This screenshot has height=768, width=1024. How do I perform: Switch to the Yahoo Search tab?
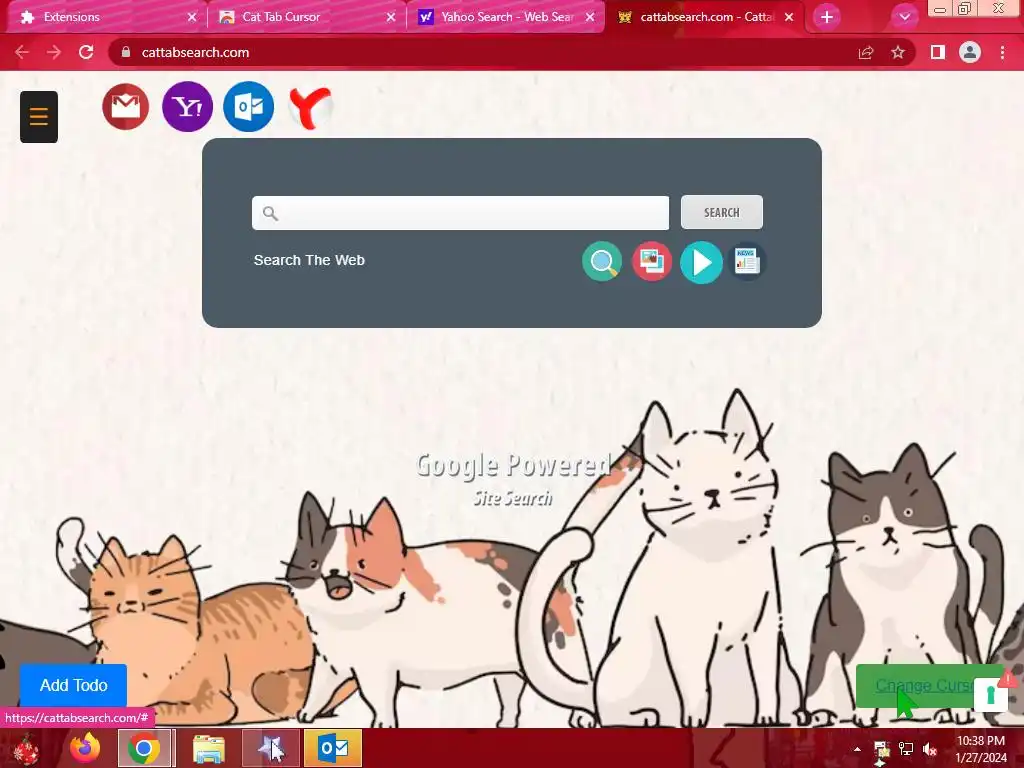pyautogui.click(x=503, y=17)
